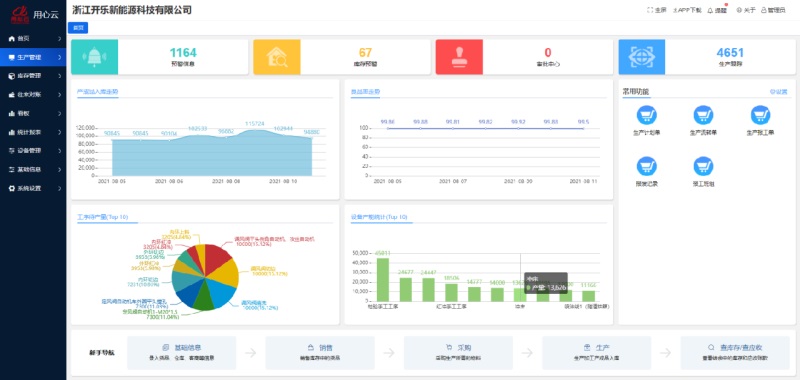800x380 pixels.
Task: Expand the 生产管理 sidebar menu
Action: pos(33,57)
